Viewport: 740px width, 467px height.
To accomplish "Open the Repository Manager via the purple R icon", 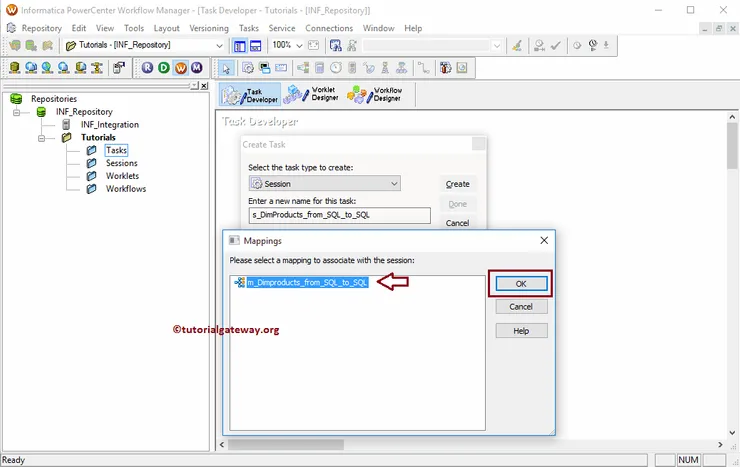I will coord(147,68).
